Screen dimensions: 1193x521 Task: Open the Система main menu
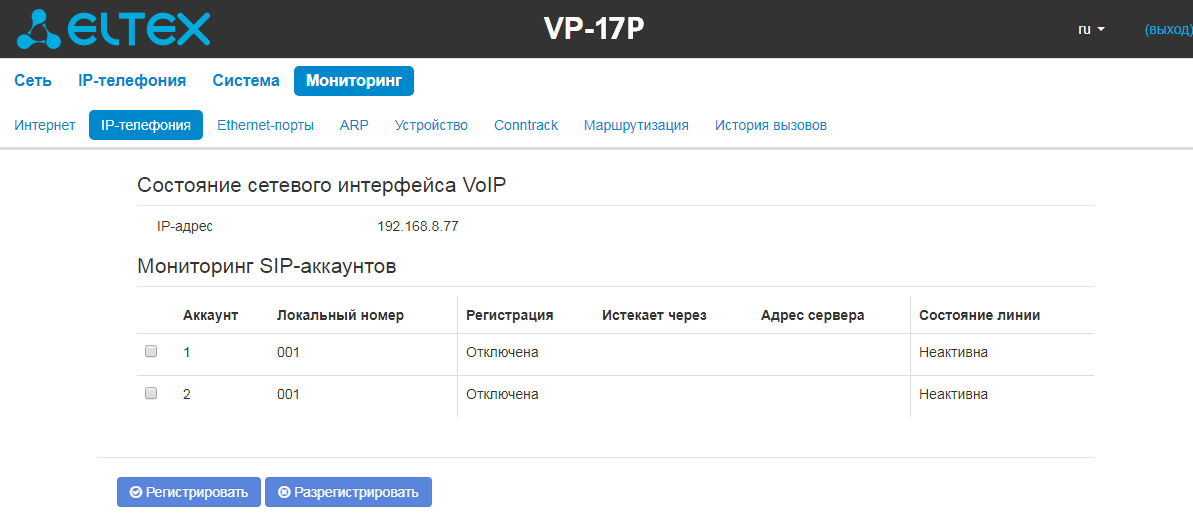246,81
